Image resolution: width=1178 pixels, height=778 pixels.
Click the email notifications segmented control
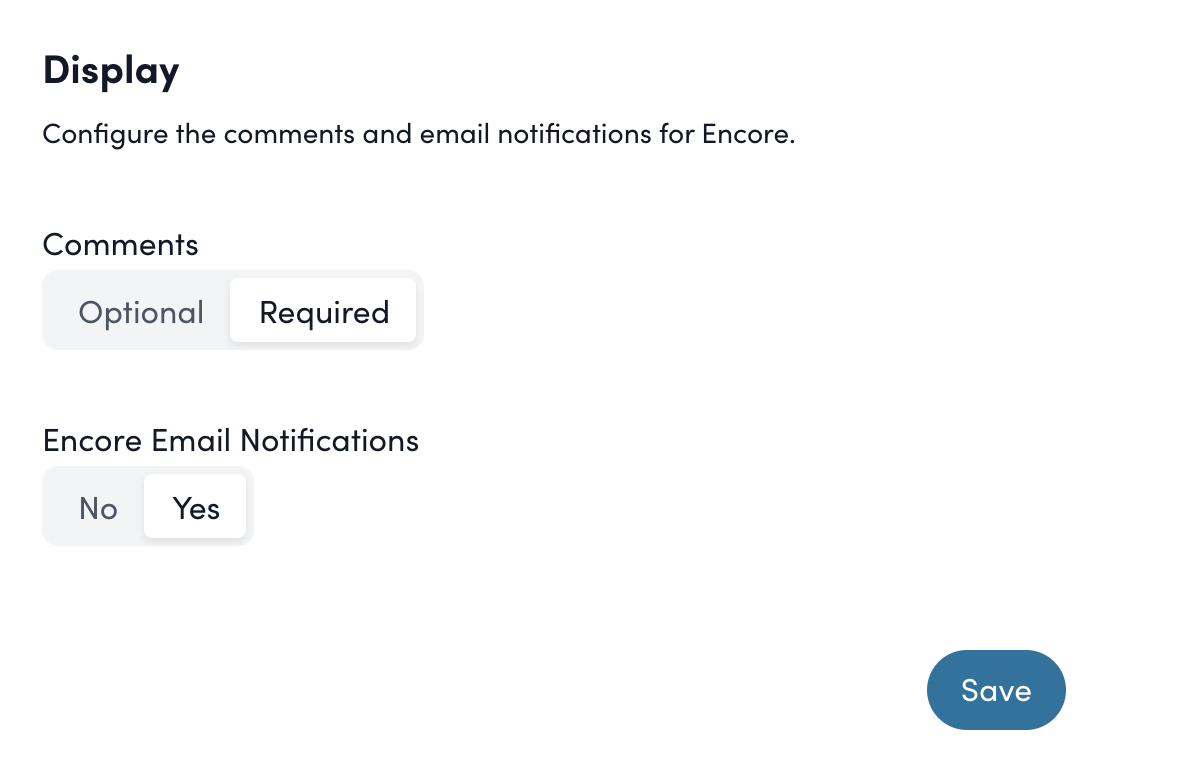147,506
